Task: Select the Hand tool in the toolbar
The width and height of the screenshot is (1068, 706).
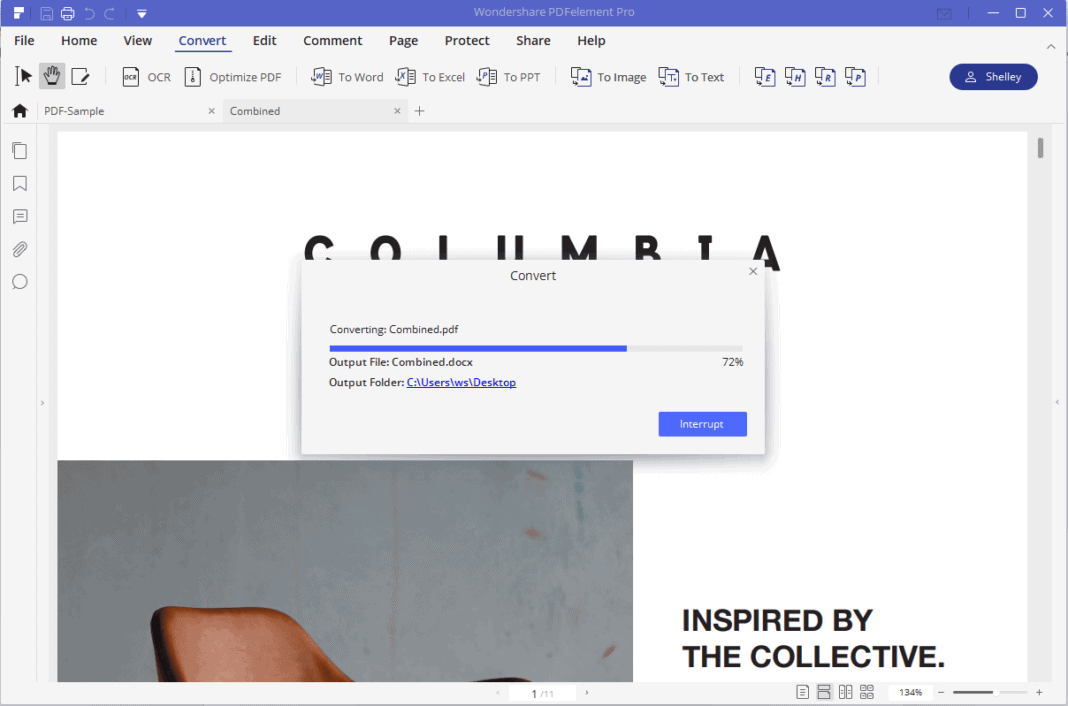Action: click(x=51, y=76)
